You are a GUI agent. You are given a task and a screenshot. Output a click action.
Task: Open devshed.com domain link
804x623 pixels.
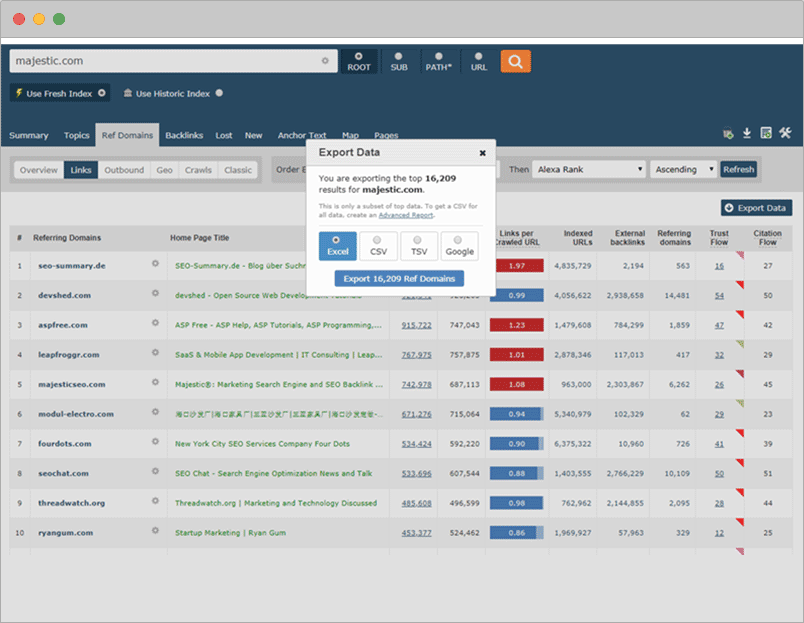pos(65,295)
